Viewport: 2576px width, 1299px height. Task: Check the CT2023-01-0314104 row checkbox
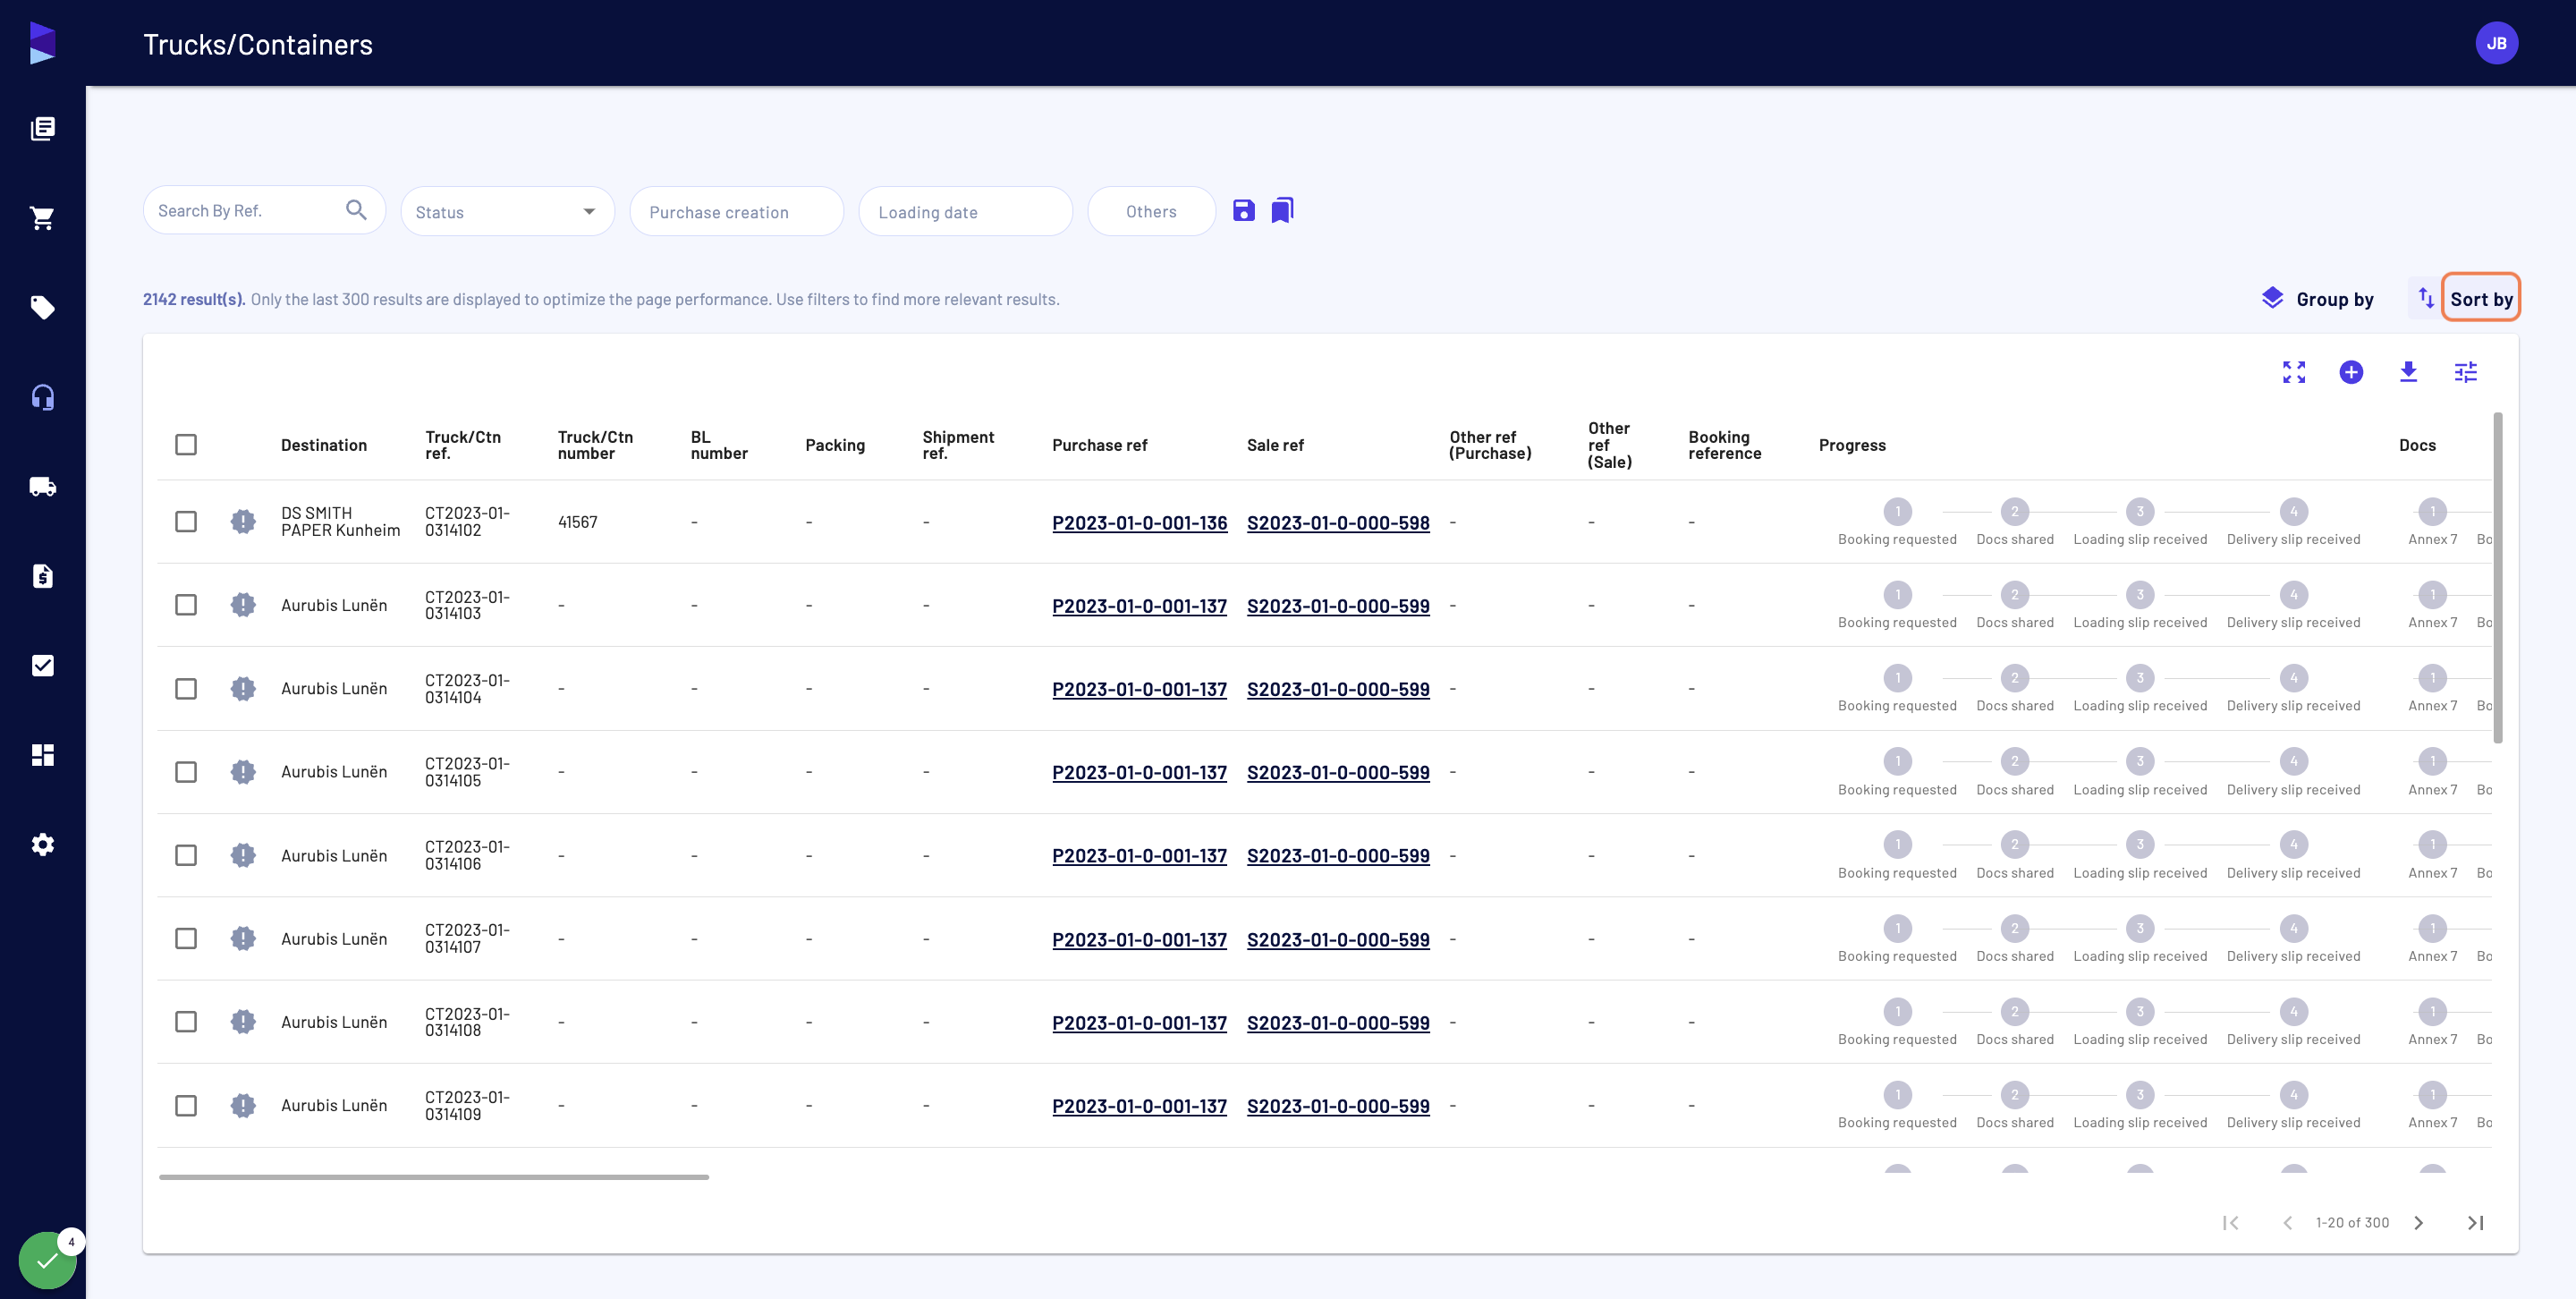click(x=186, y=689)
